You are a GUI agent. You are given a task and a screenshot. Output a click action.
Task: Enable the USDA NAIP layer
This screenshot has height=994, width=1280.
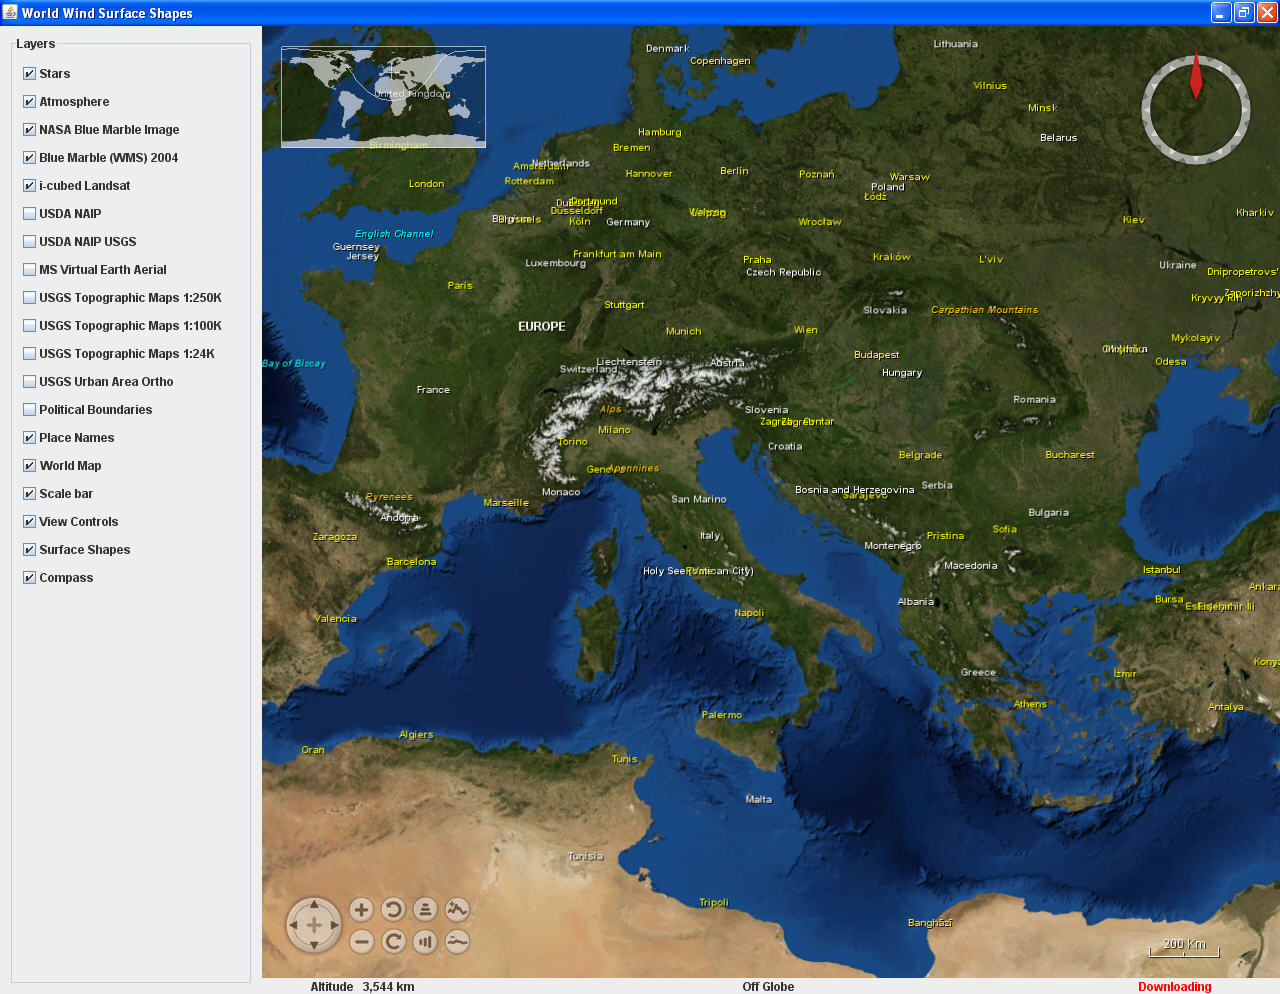pos(29,213)
